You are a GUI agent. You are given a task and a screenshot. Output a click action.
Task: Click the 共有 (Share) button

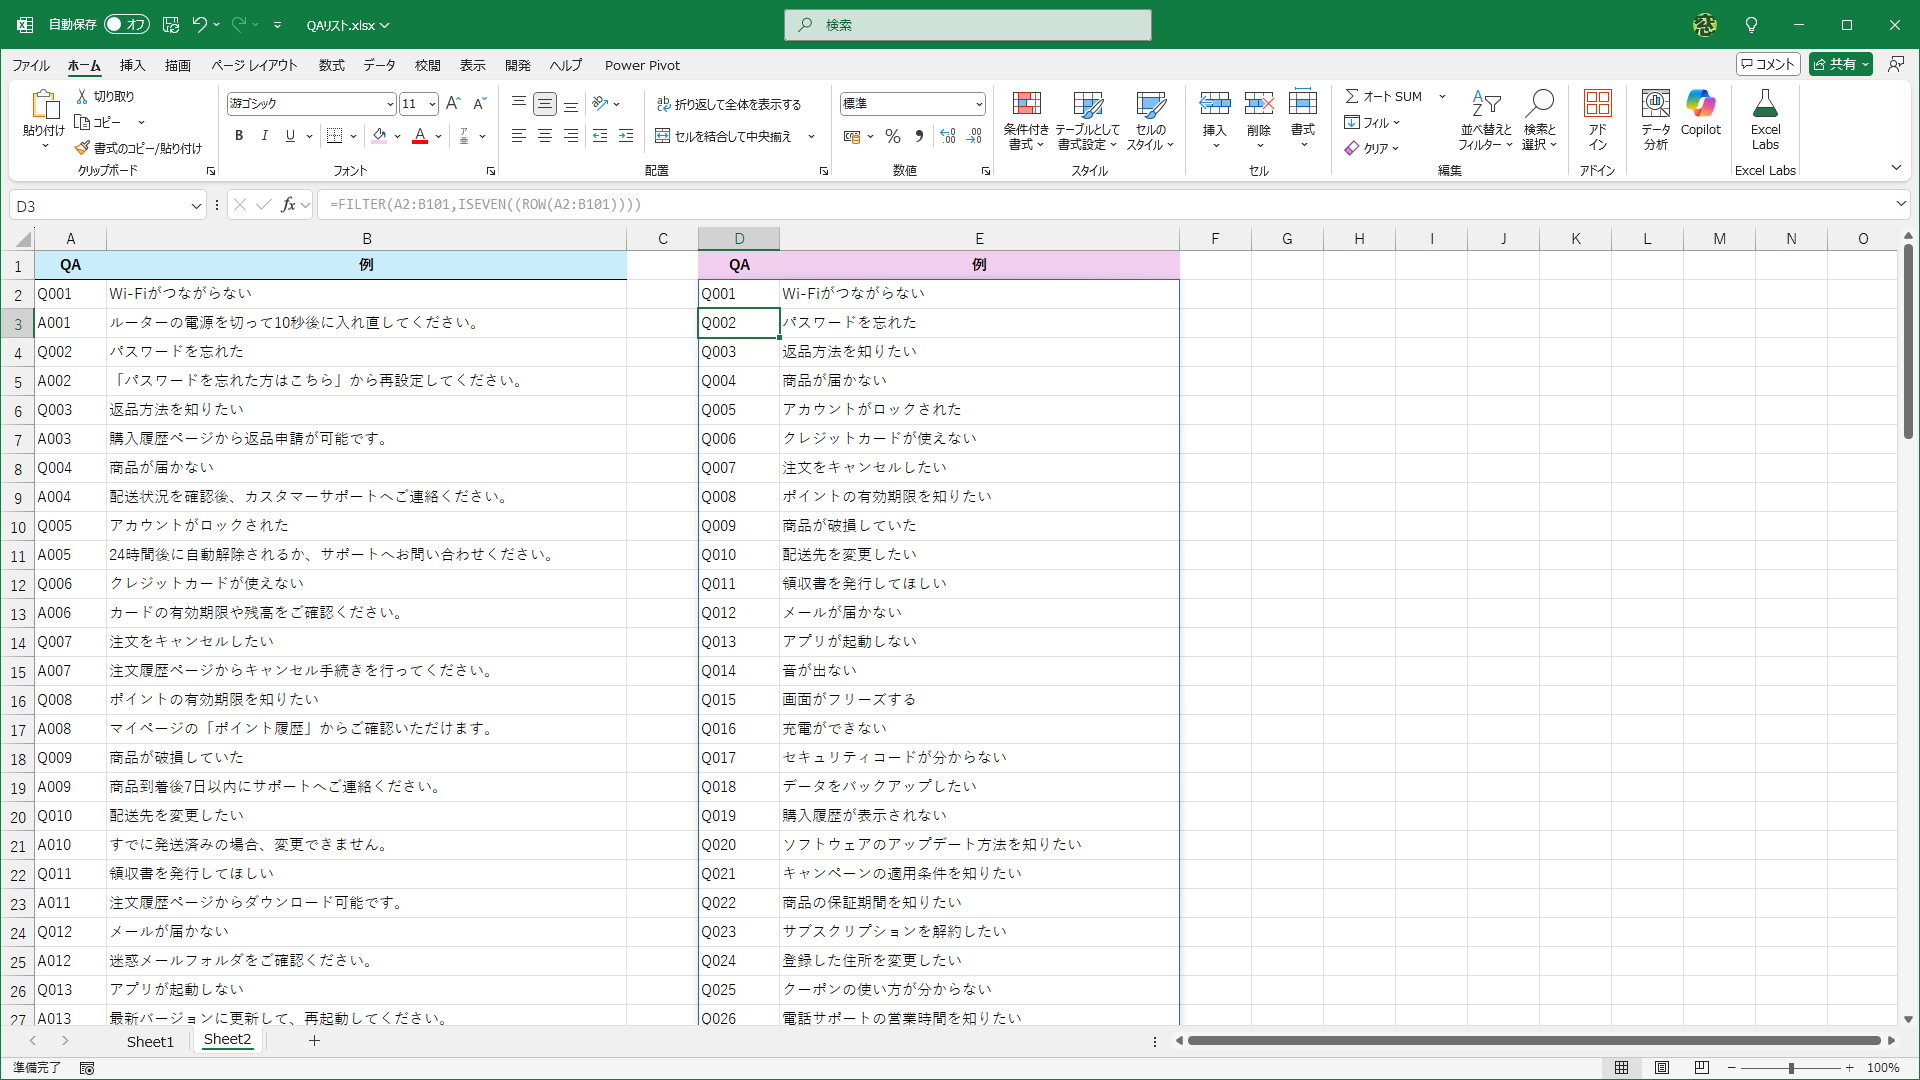(x=1839, y=63)
